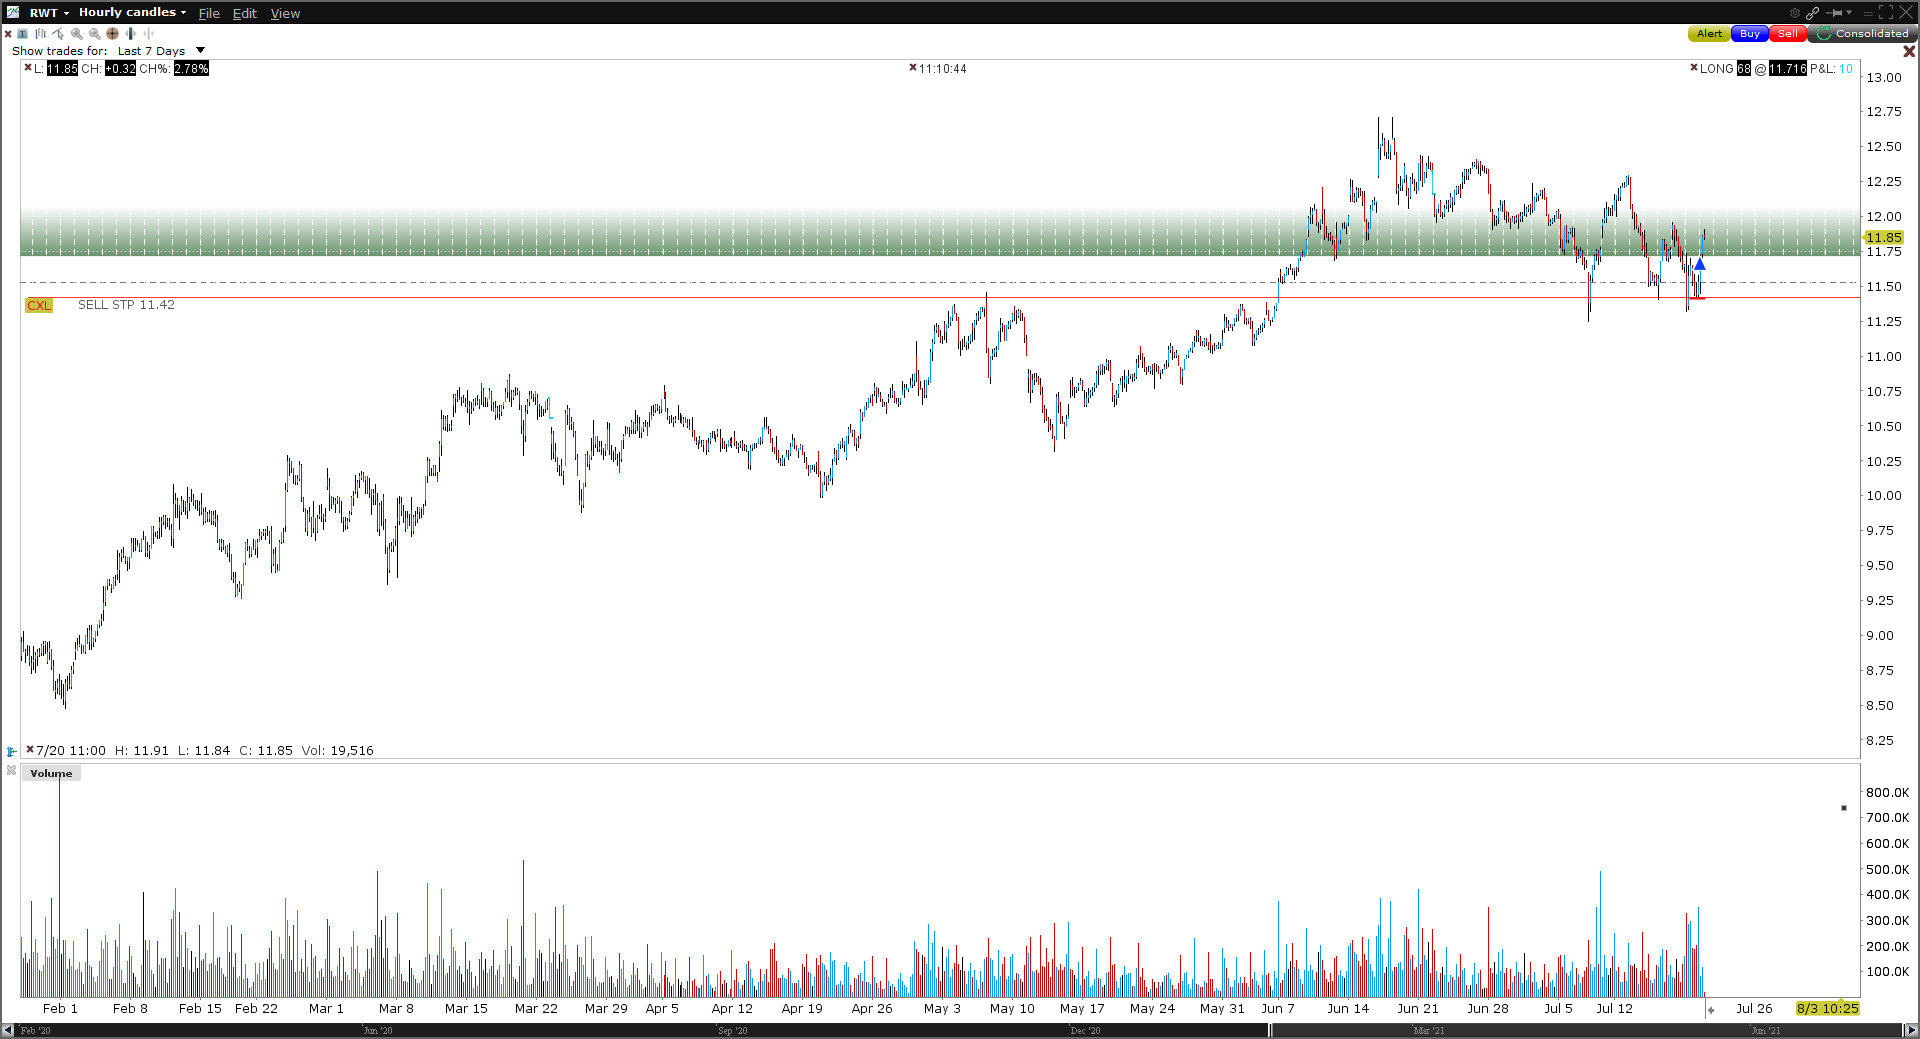Image resolution: width=1920 pixels, height=1039 pixels.
Task: Click the Show trades for label
Action: pyautogui.click(x=59, y=51)
